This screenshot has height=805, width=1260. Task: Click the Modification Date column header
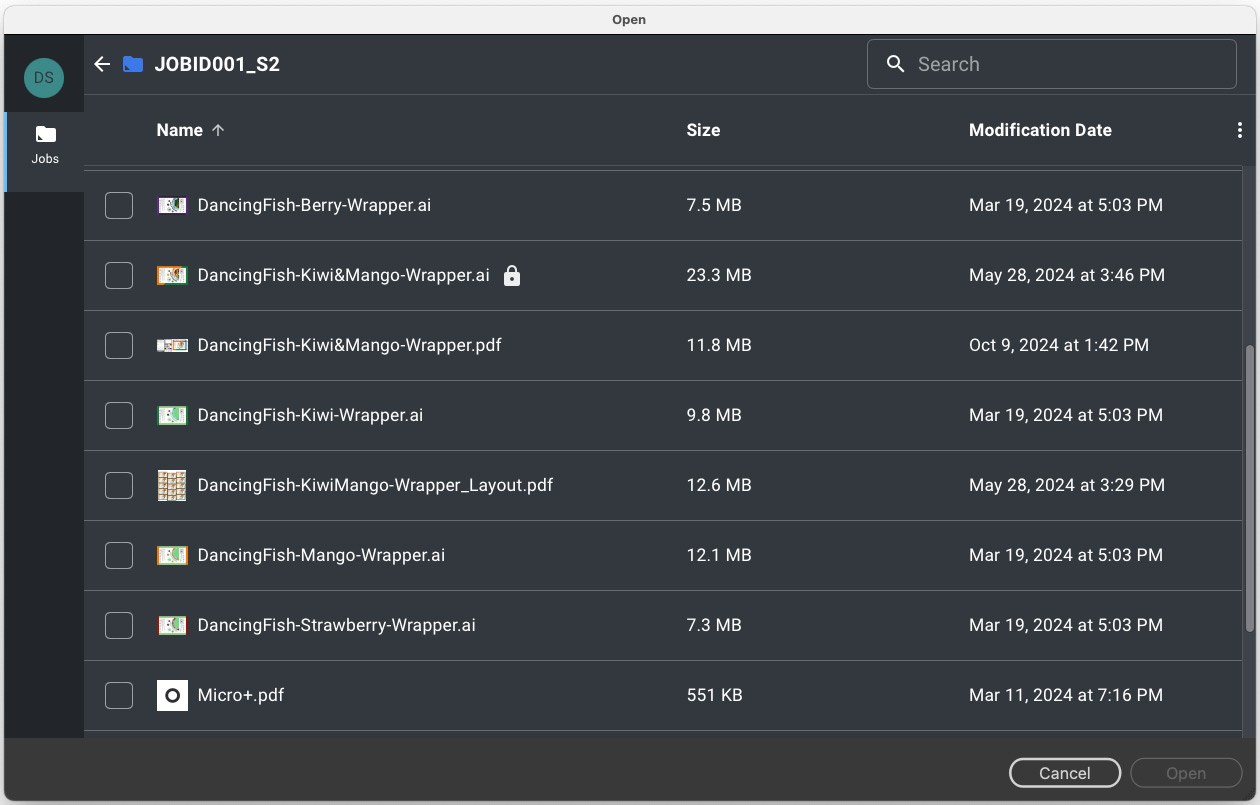(x=1040, y=130)
